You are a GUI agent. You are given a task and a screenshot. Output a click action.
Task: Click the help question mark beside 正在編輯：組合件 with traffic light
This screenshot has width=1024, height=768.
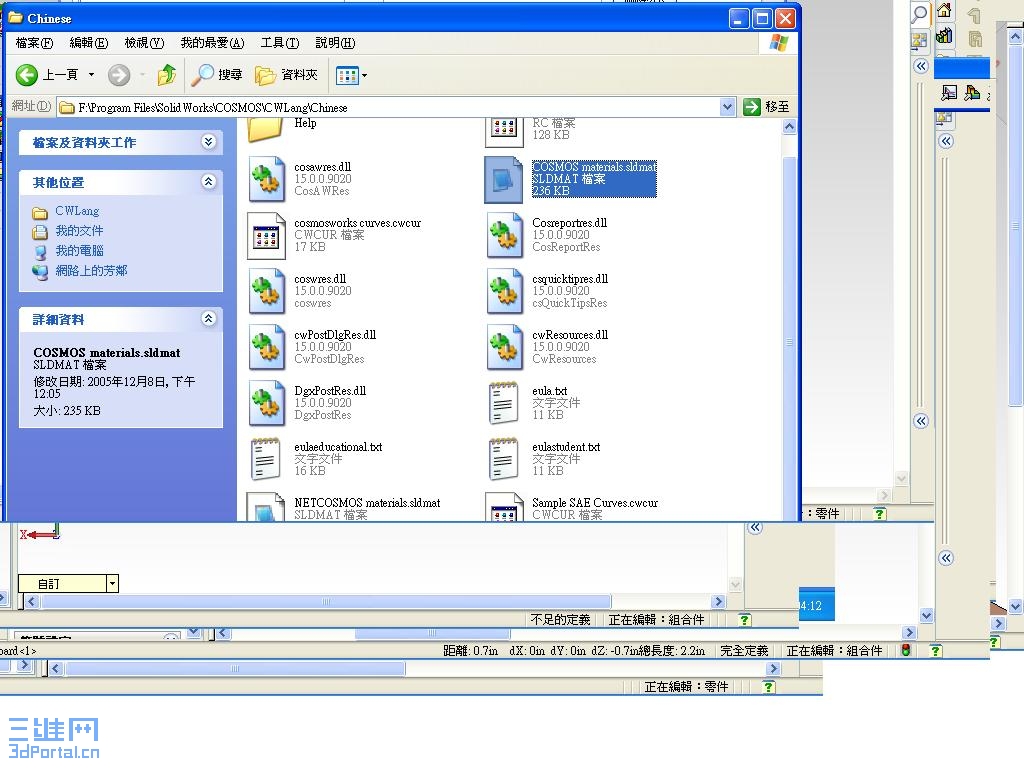click(x=936, y=650)
